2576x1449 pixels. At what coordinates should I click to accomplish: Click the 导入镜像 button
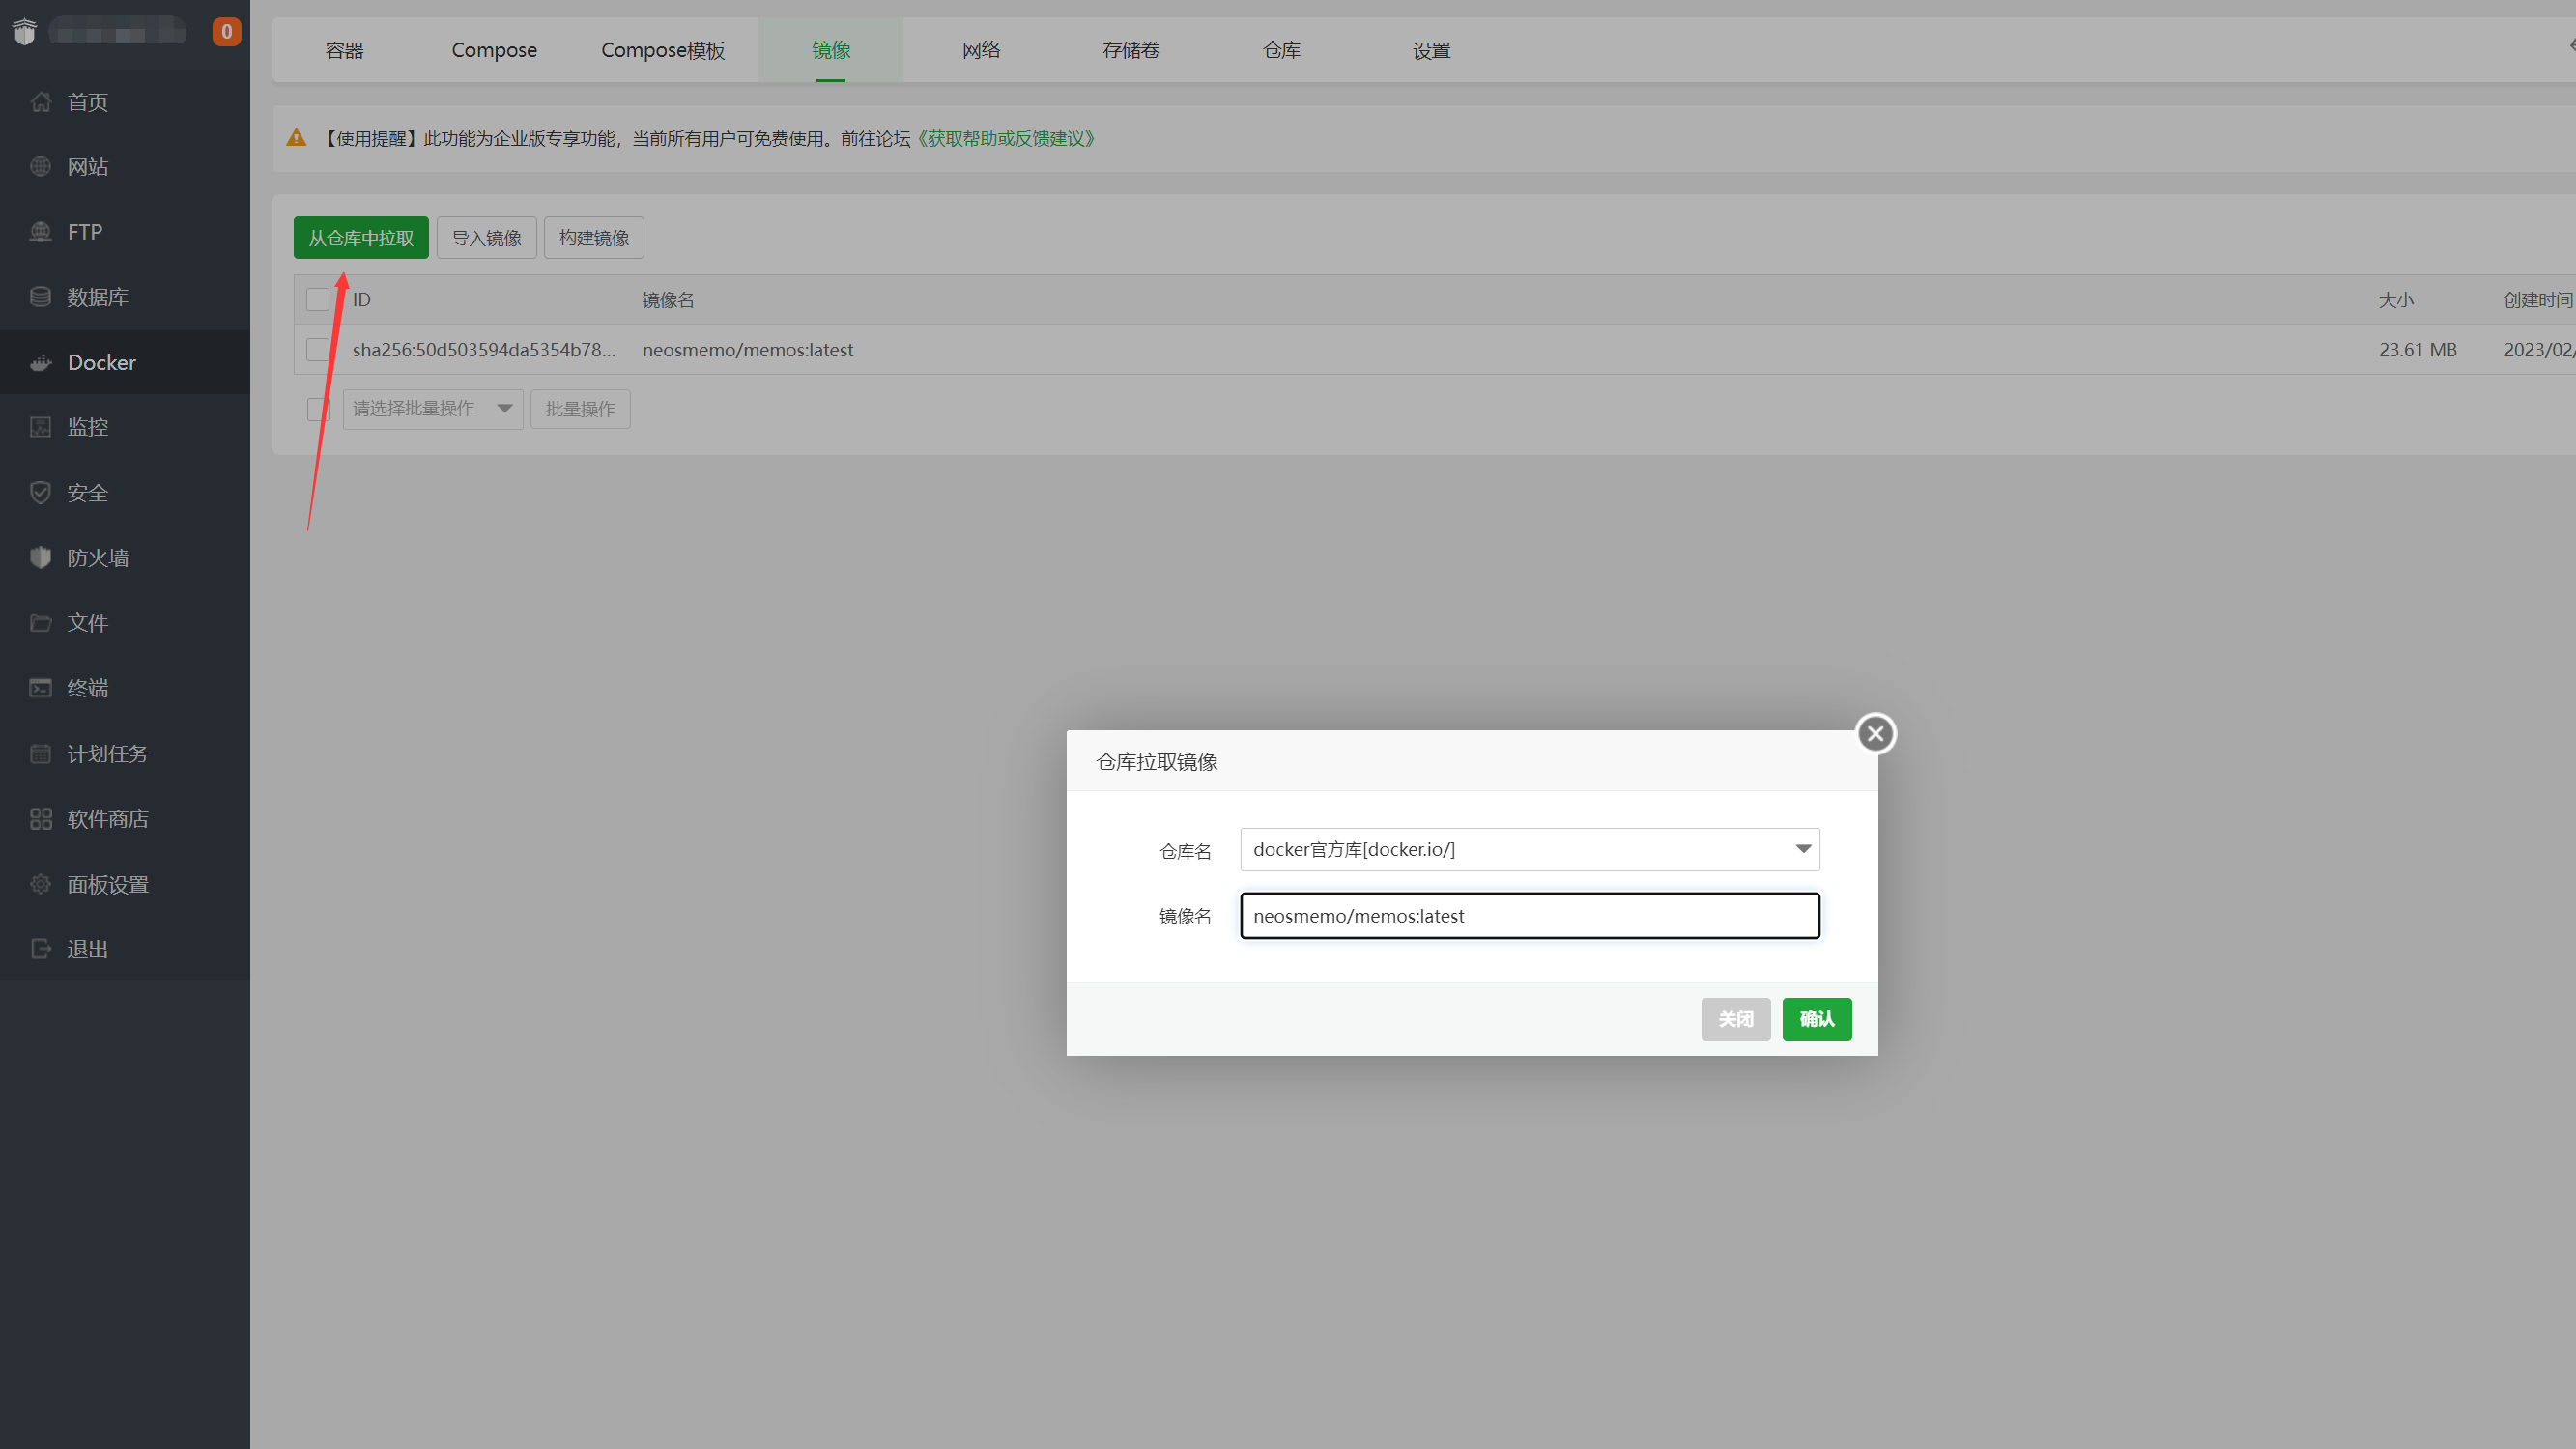(486, 238)
